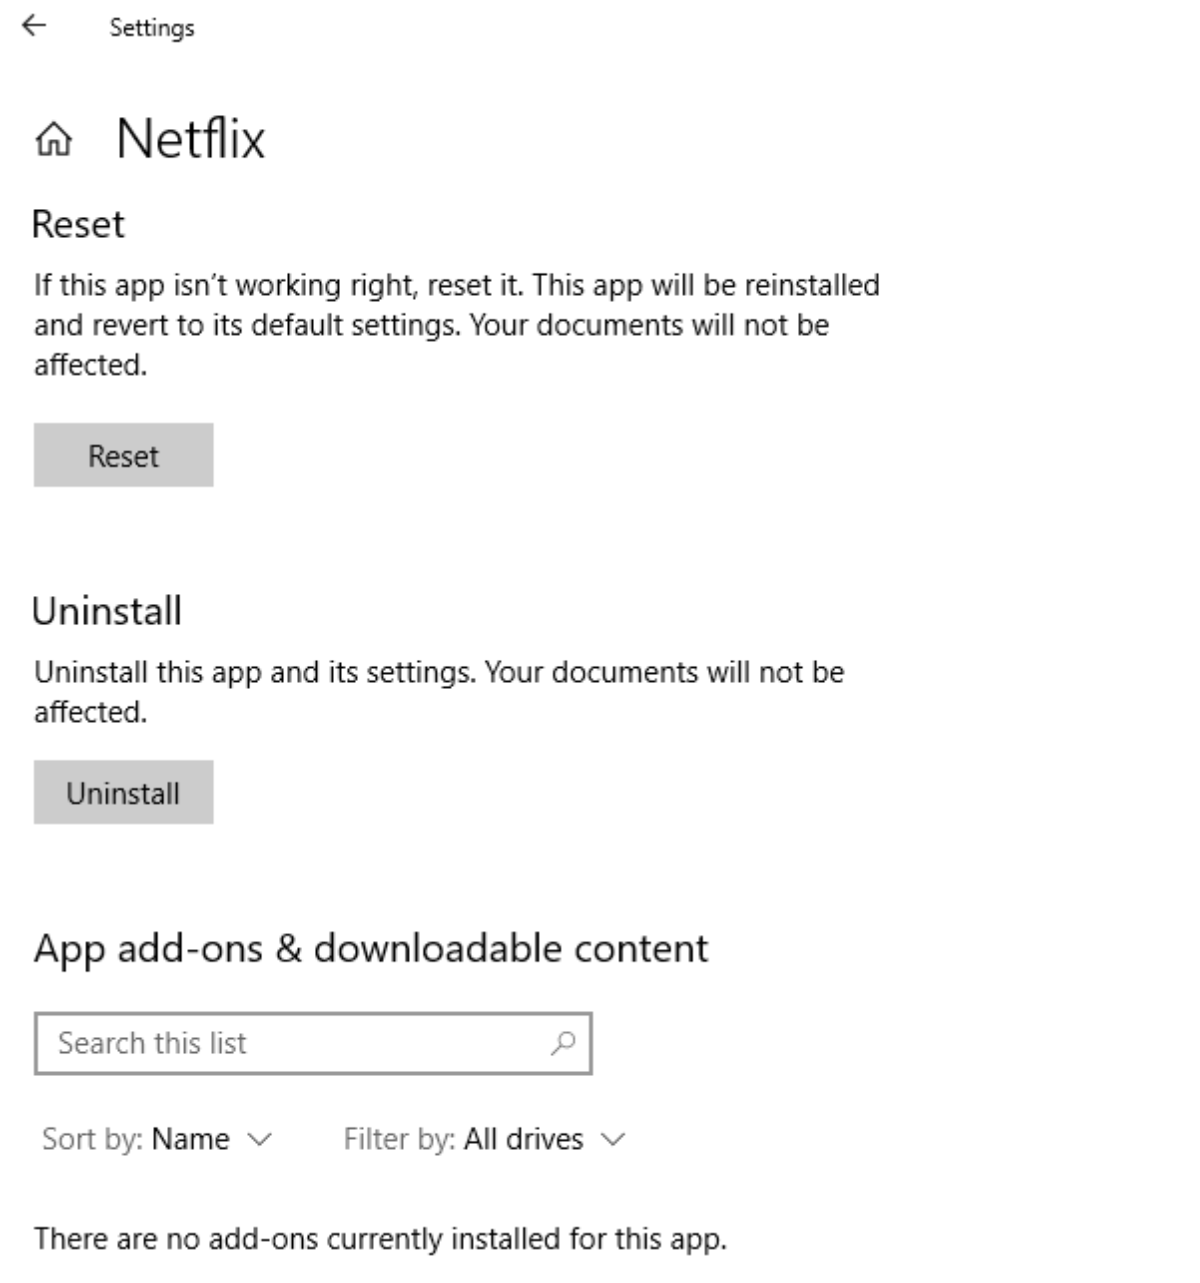Image resolution: width=1200 pixels, height=1283 pixels.
Task: Go to Settings home via house icon
Action: point(54,143)
